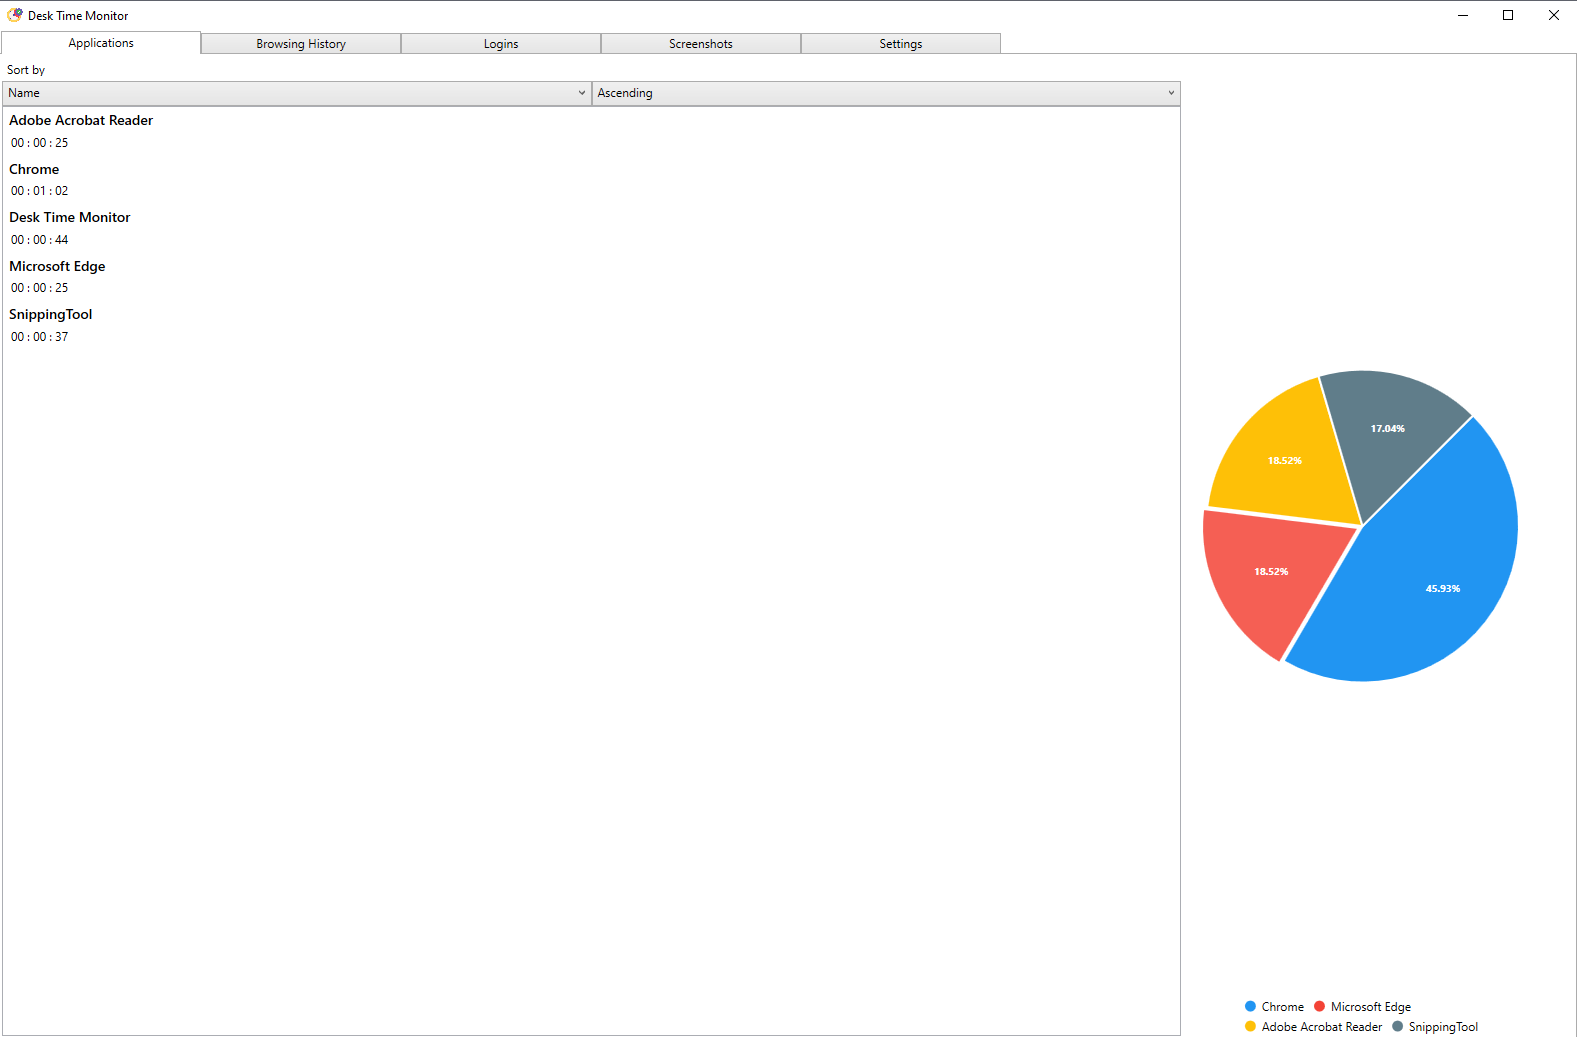Image resolution: width=1577 pixels, height=1037 pixels.
Task: Minimize the Desk Time Monitor window
Action: point(1463,15)
